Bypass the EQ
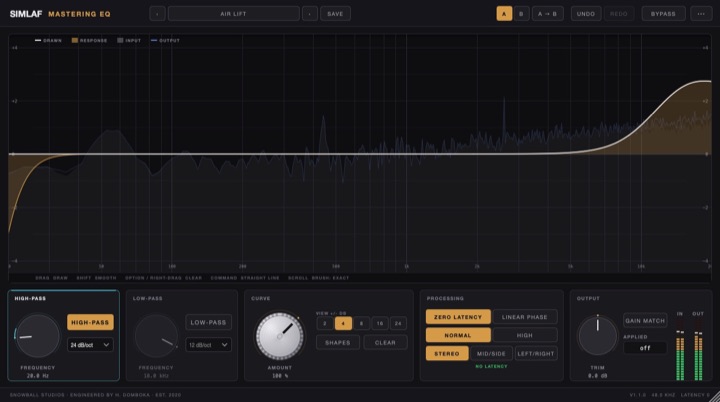The width and height of the screenshot is (720, 402). (x=663, y=14)
